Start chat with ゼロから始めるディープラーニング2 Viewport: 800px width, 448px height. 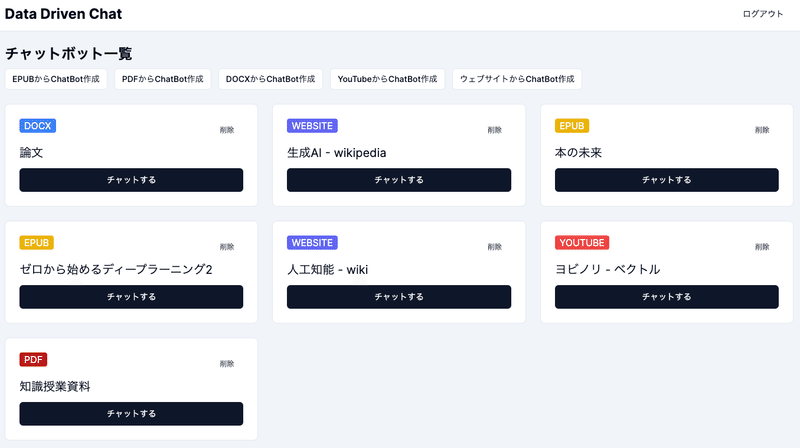[x=131, y=297]
